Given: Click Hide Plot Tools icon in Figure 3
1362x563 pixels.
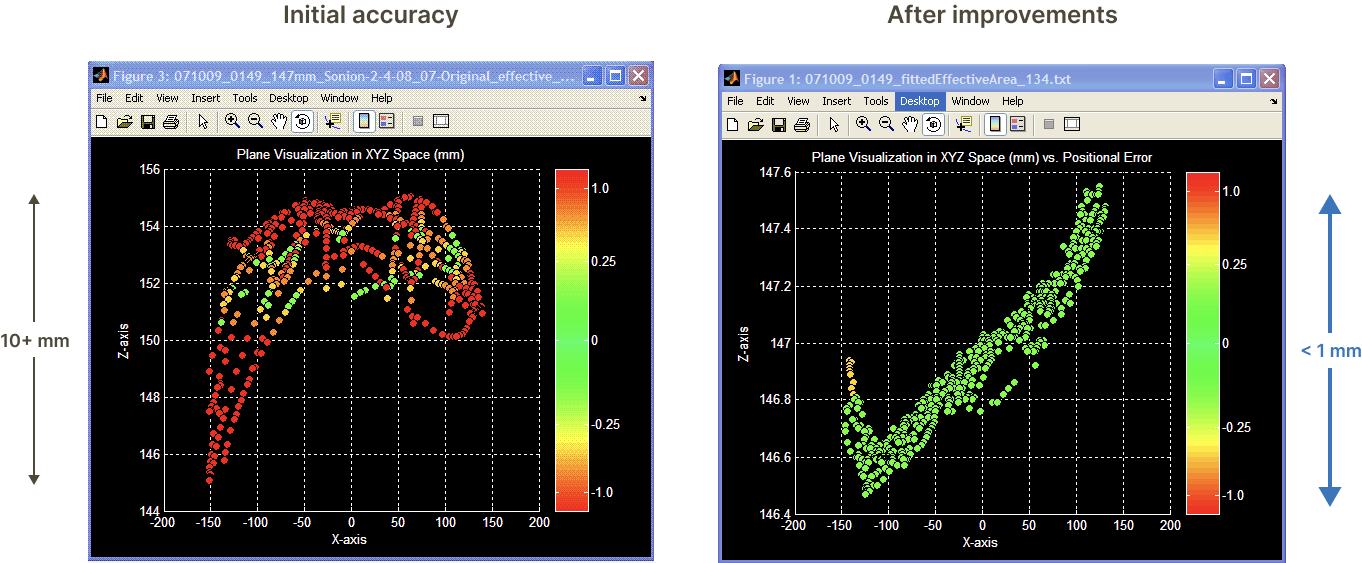Looking at the screenshot, I should point(417,121).
